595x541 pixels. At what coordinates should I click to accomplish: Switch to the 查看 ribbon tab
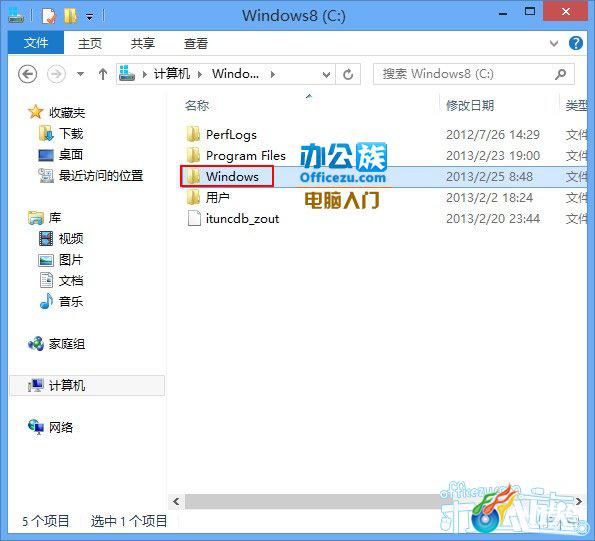pyautogui.click(x=196, y=43)
